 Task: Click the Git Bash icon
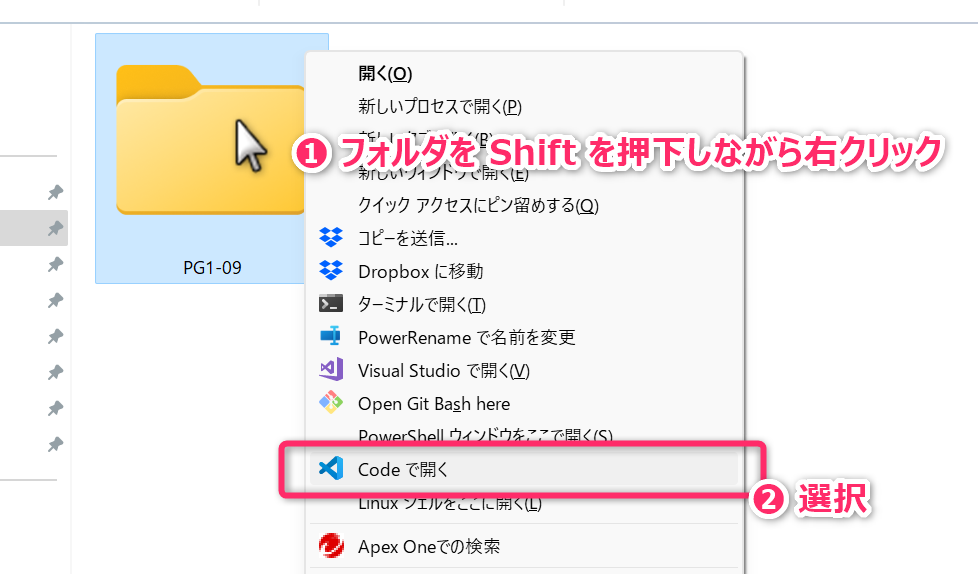[x=330, y=403]
